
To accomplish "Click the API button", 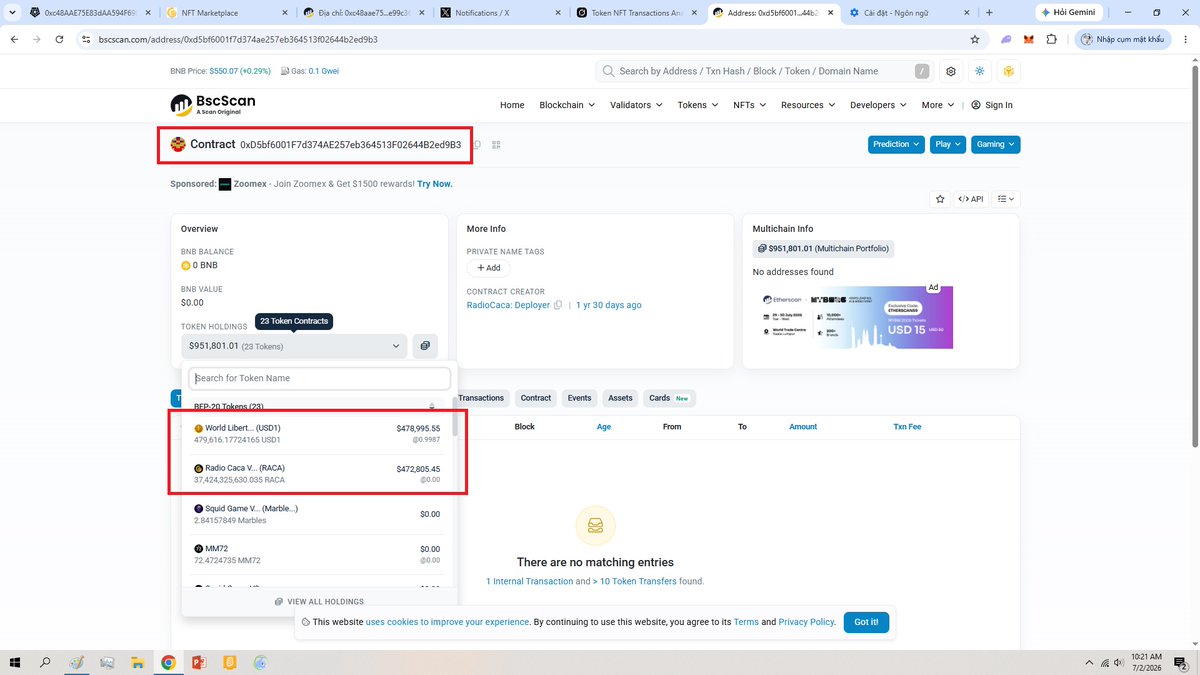I will (x=970, y=199).
